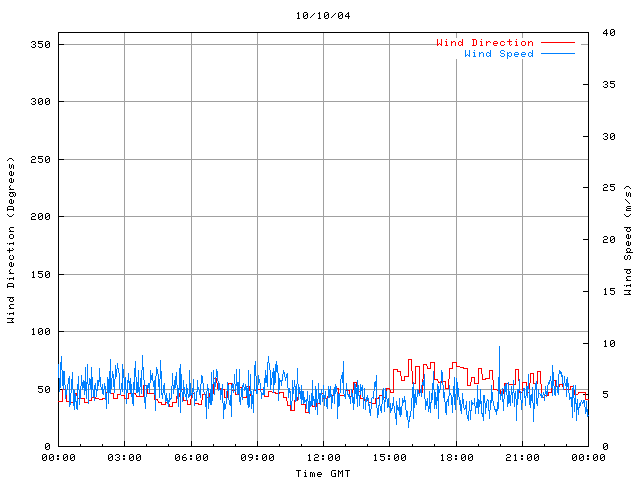Click the 250 degrees axis label
The width and height of the screenshot is (640, 480).
tap(40, 159)
